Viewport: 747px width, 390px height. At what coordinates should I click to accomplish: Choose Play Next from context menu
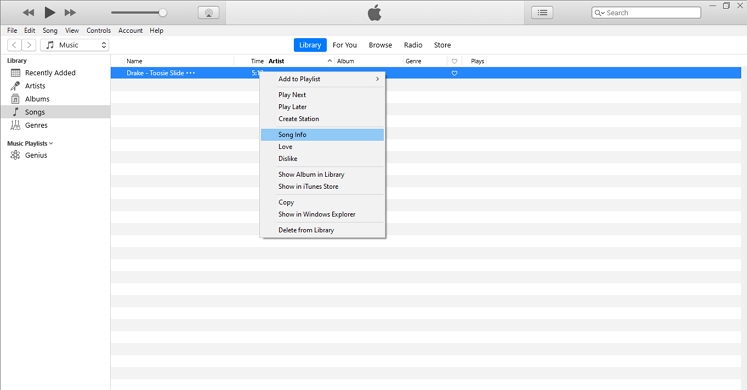coord(323,95)
